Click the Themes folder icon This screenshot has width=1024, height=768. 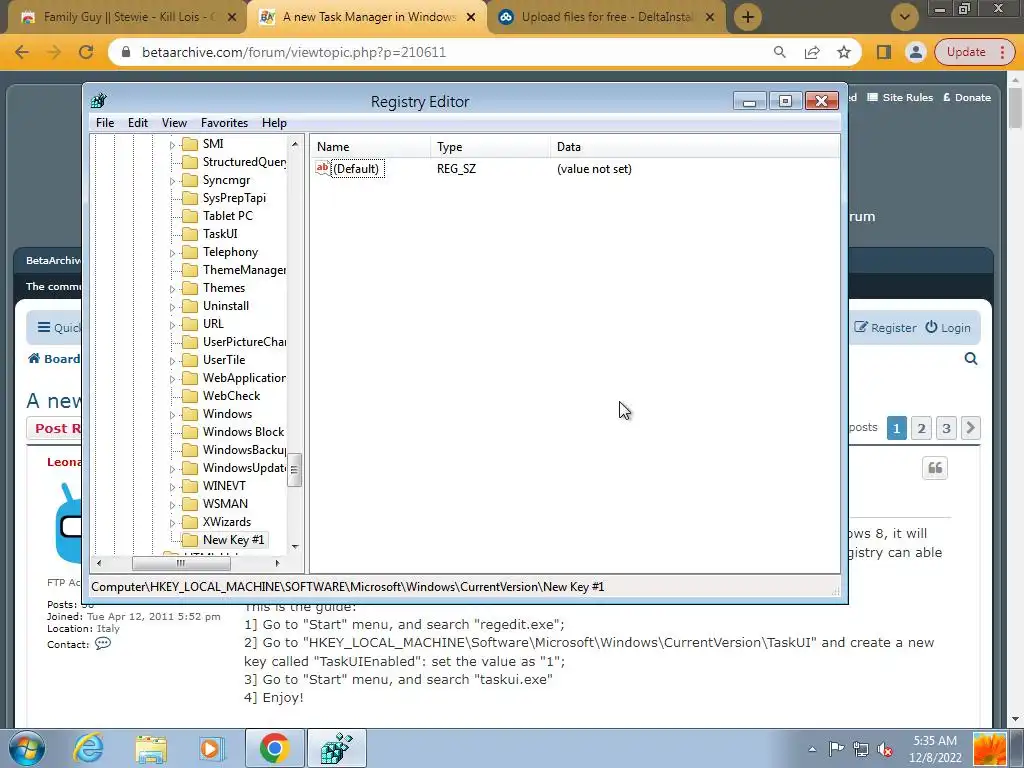click(190, 288)
